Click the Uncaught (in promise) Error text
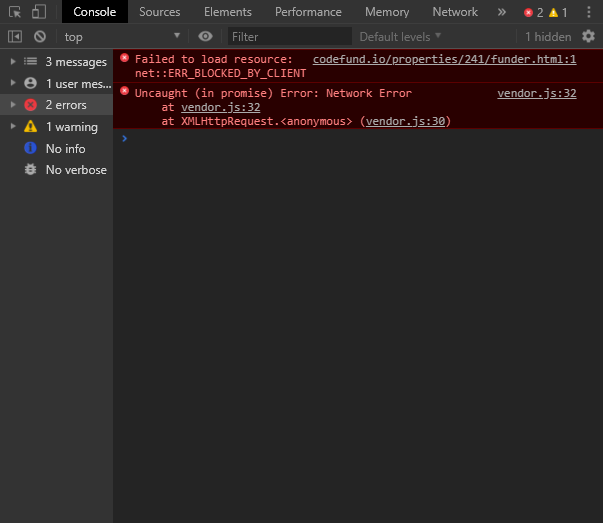This screenshot has width=603, height=523. (x=273, y=93)
